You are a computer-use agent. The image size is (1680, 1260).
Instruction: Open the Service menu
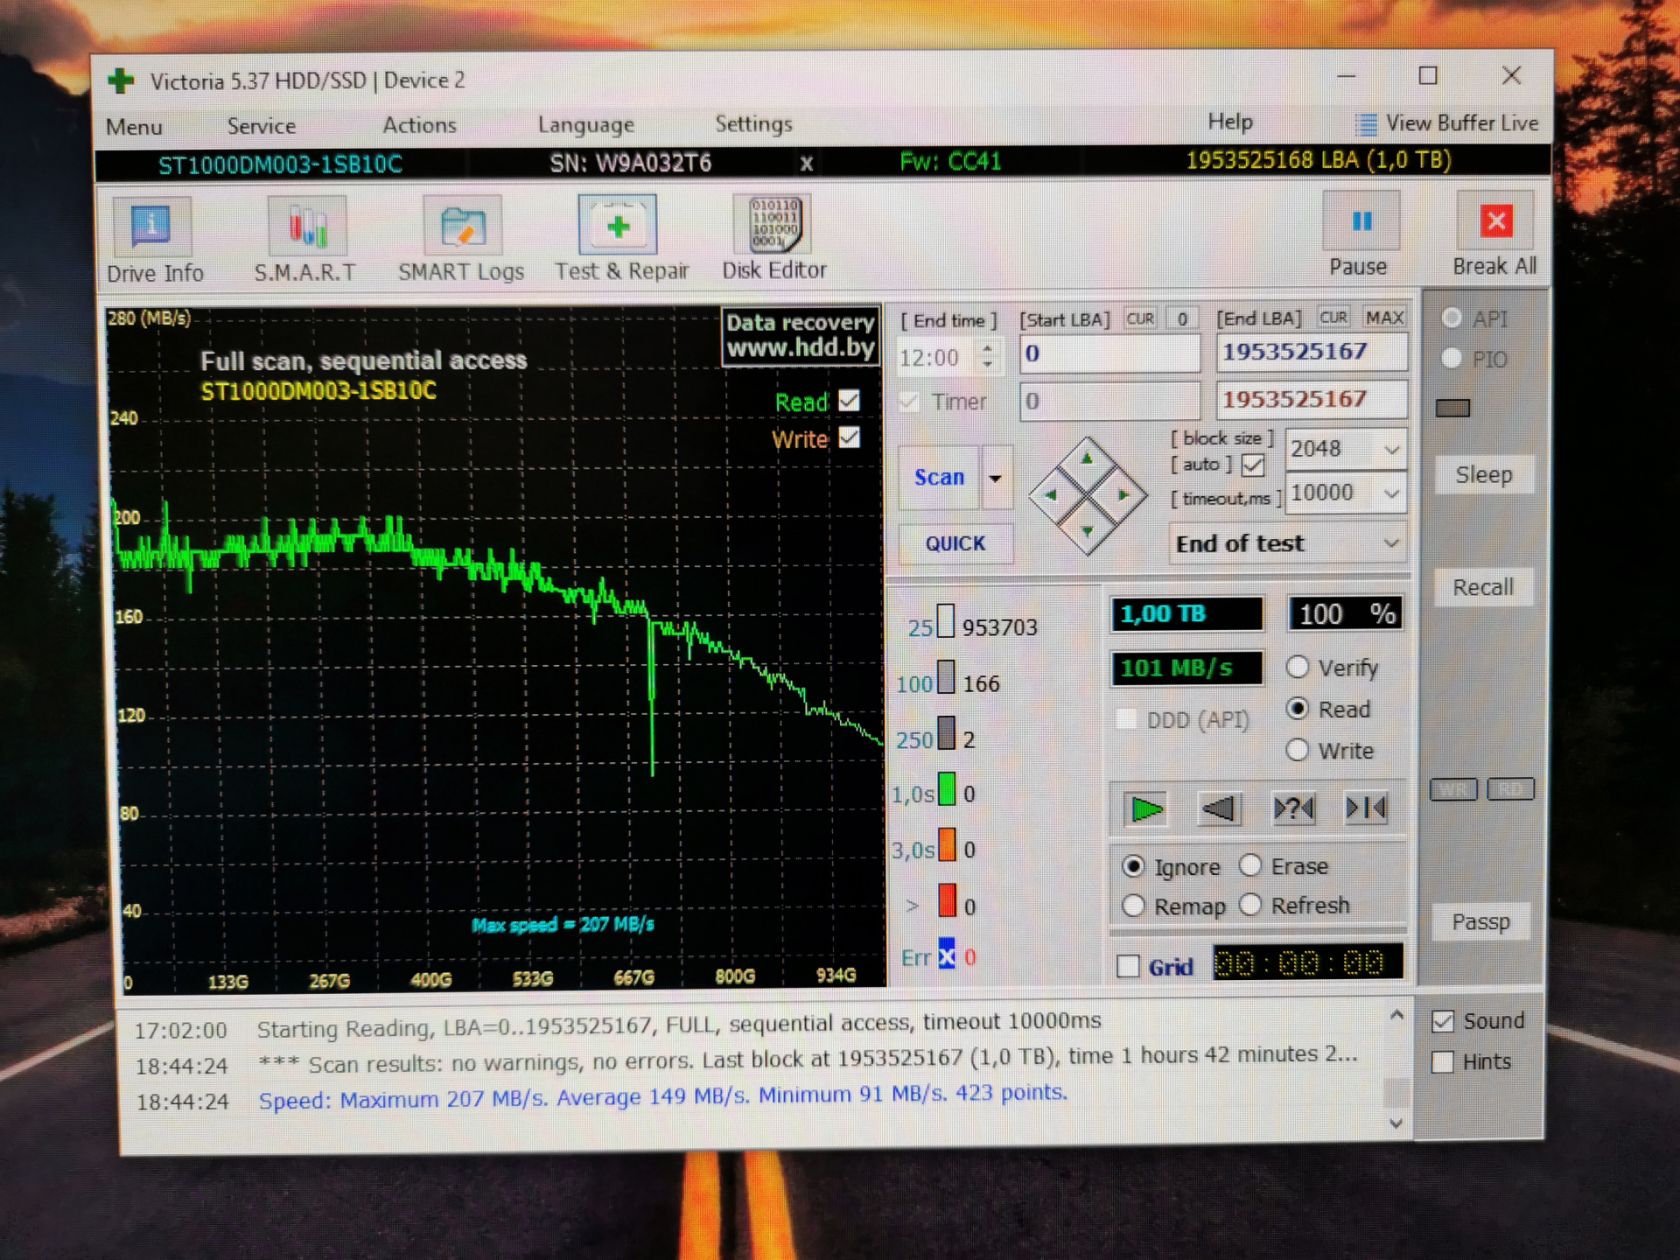(261, 126)
